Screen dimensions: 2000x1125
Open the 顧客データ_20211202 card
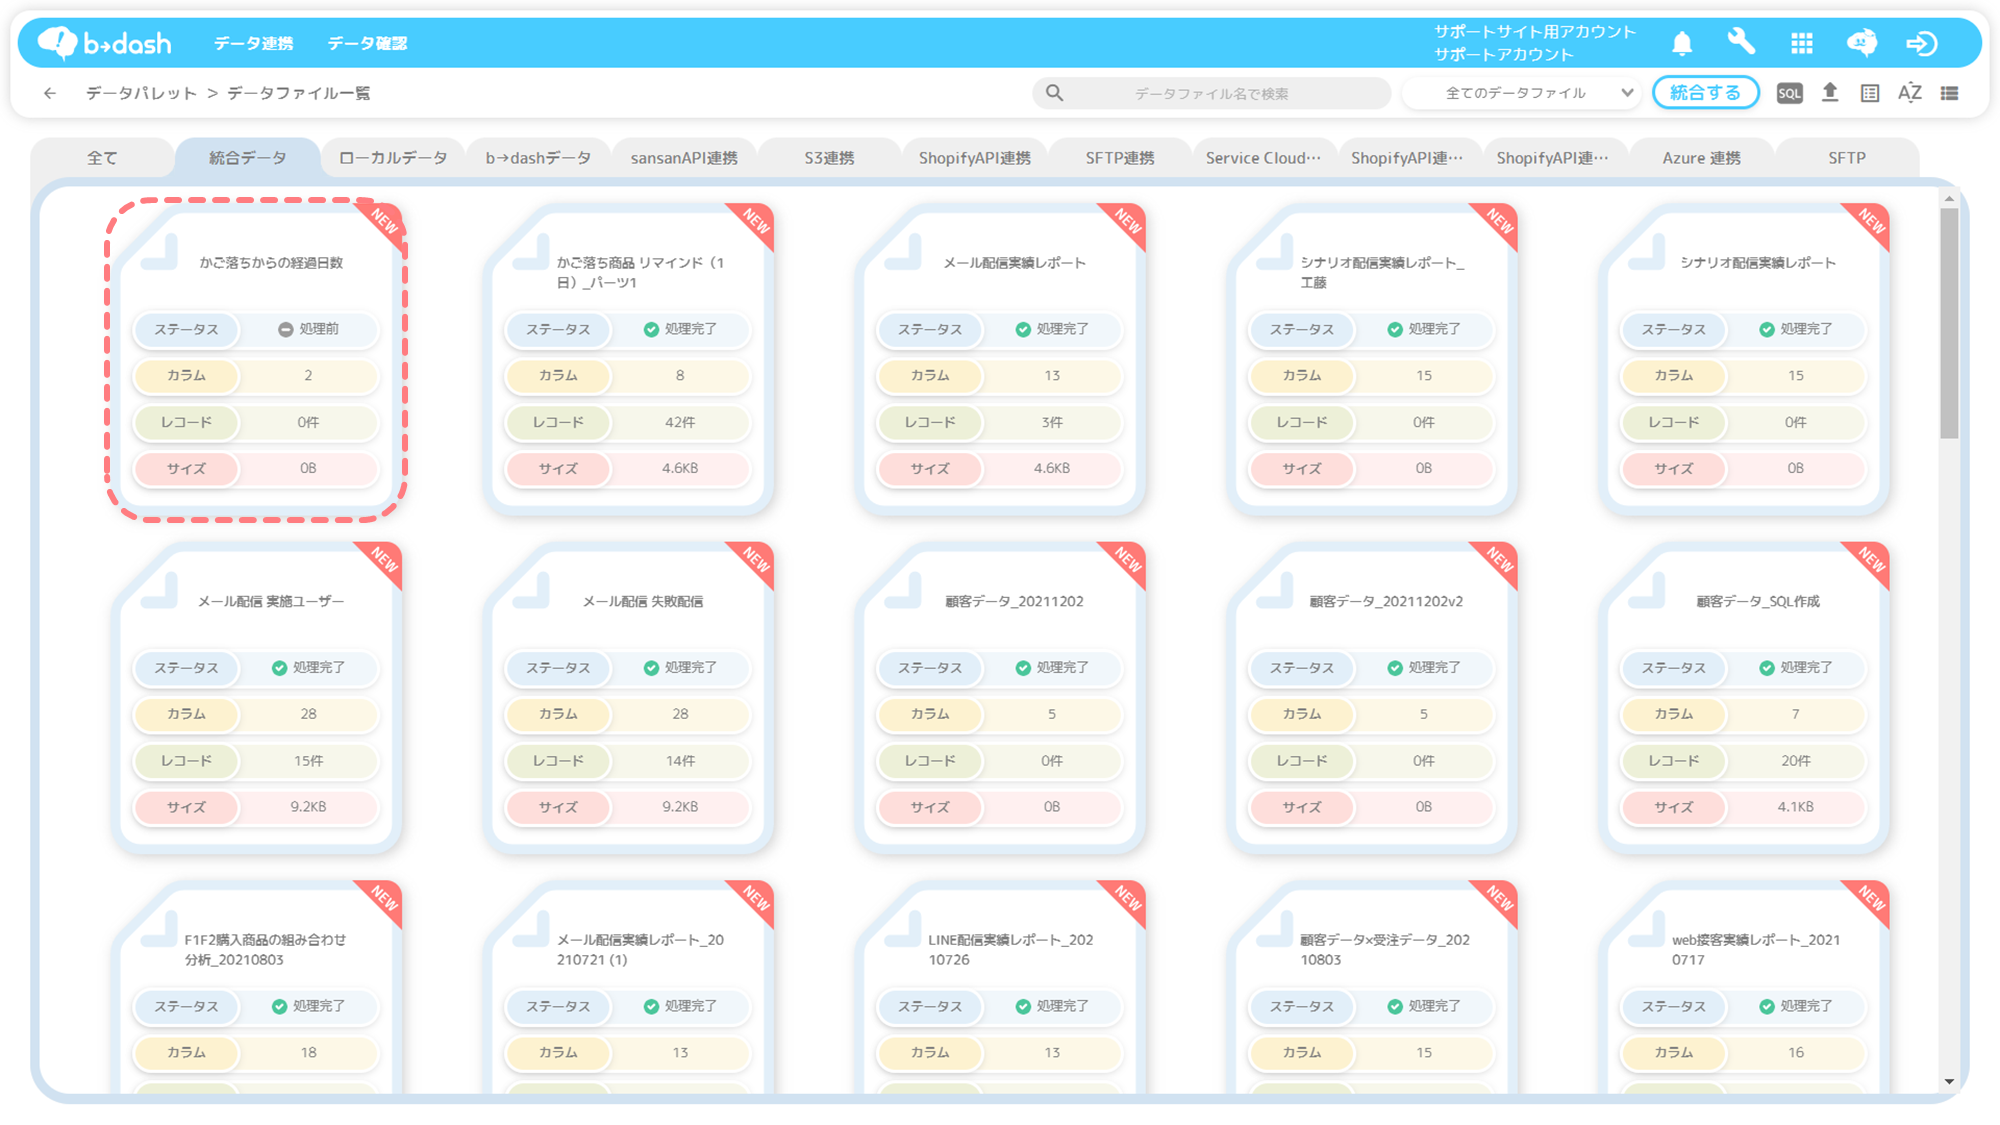tap(1000, 698)
